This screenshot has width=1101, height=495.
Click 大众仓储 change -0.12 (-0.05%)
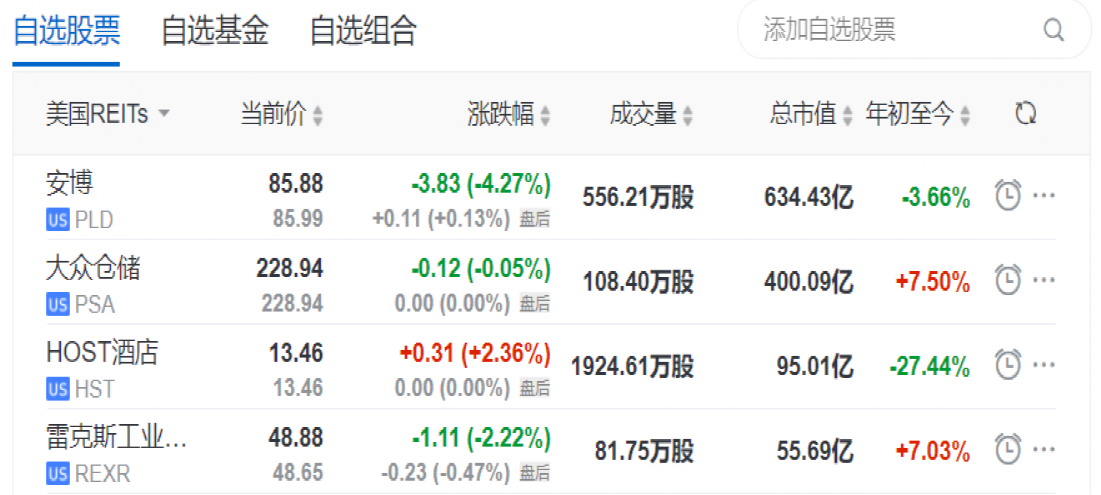(481, 268)
